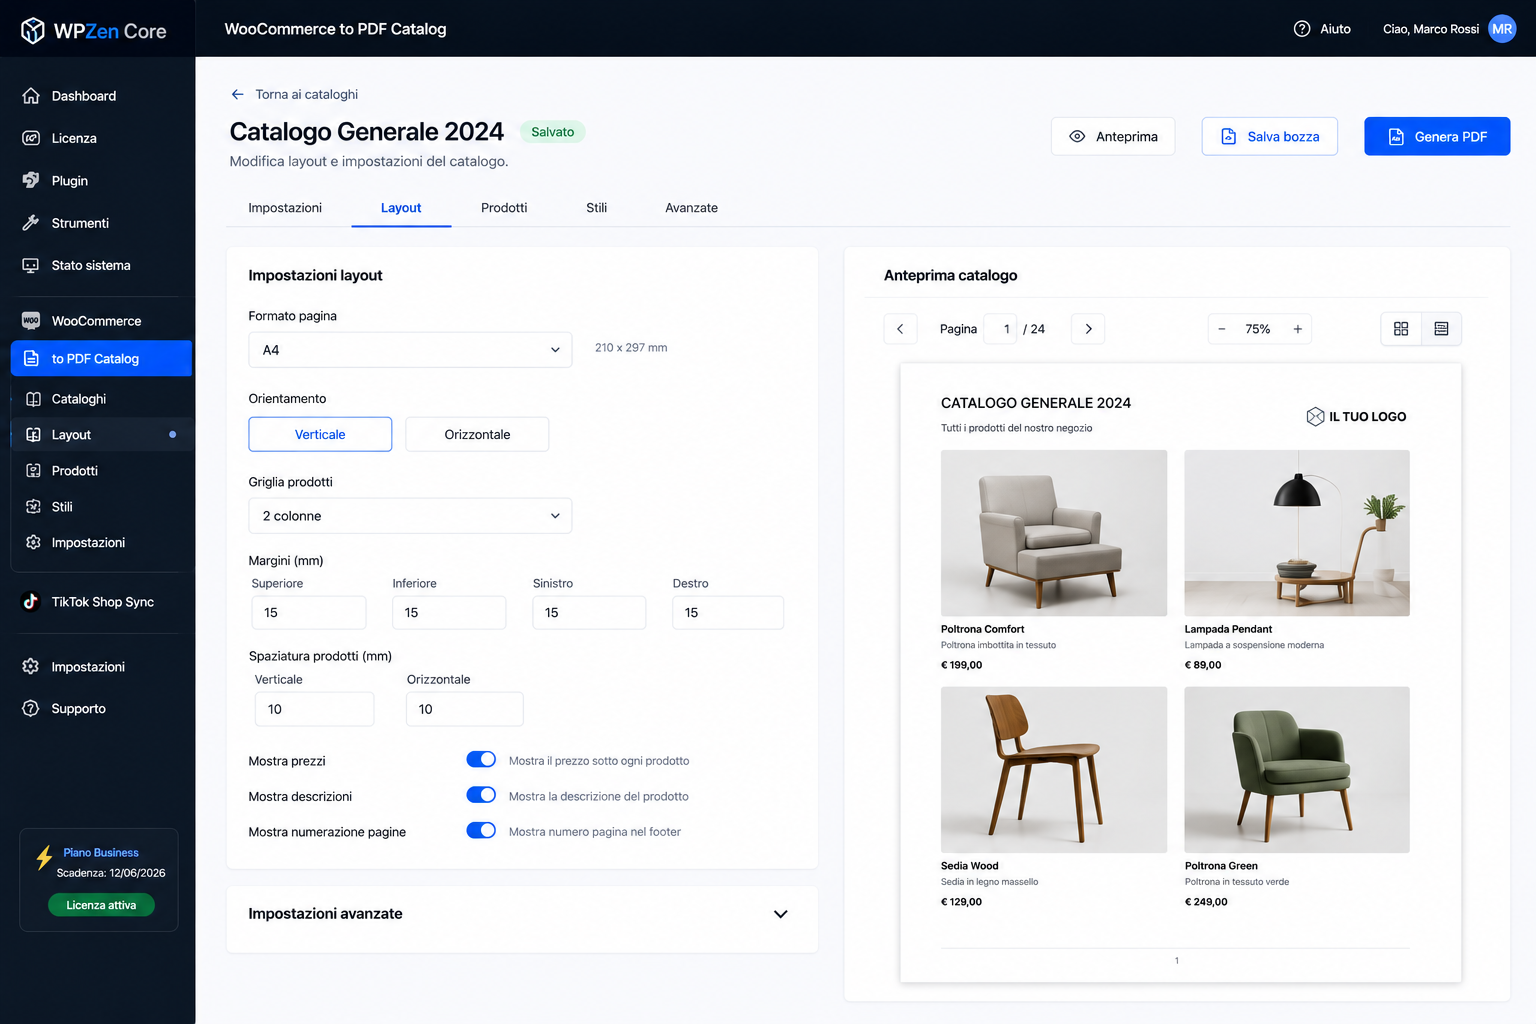Screen dimensions: 1536x1024
Task: Expand Impostazioni avanzate section
Action: click(x=522, y=914)
